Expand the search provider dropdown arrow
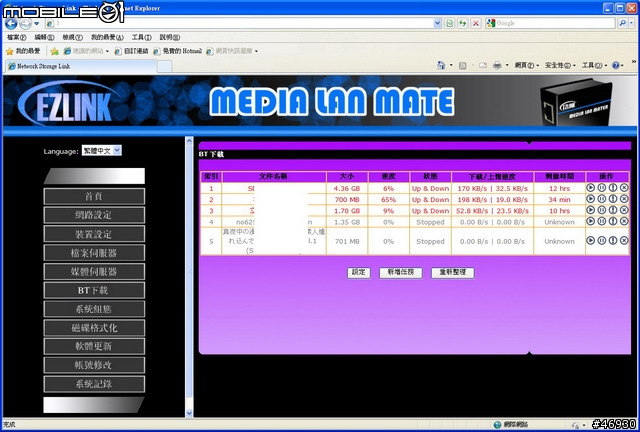The height and width of the screenshot is (432, 640). click(x=633, y=23)
